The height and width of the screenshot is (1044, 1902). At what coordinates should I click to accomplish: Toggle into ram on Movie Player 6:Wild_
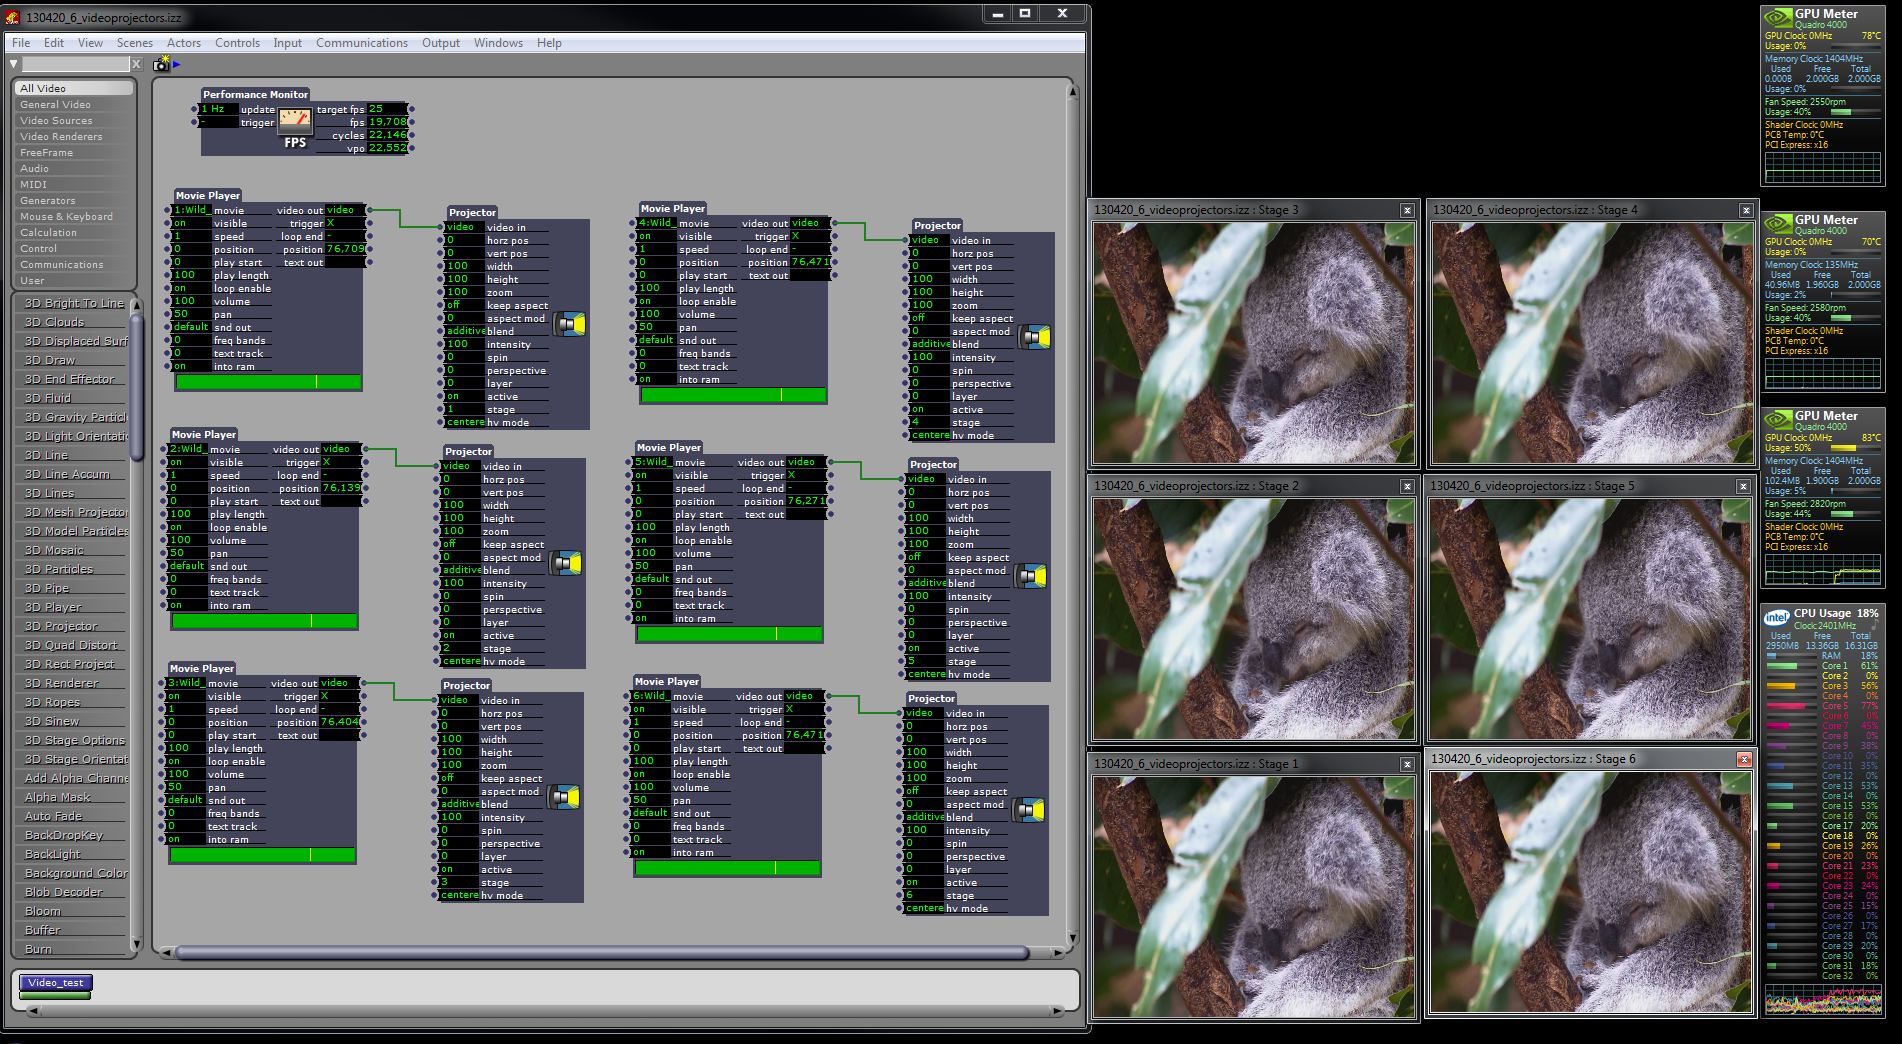[x=650, y=852]
